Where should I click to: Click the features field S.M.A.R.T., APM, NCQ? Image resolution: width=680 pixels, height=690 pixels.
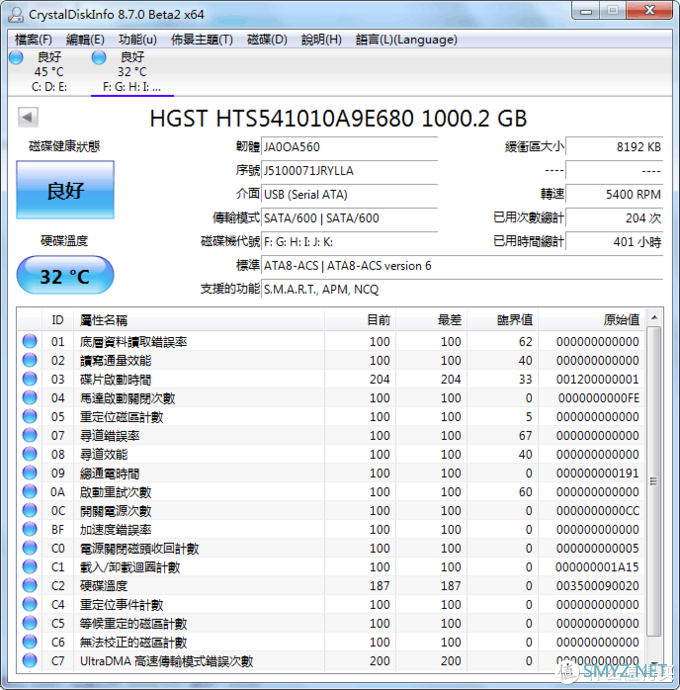(x=462, y=290)
